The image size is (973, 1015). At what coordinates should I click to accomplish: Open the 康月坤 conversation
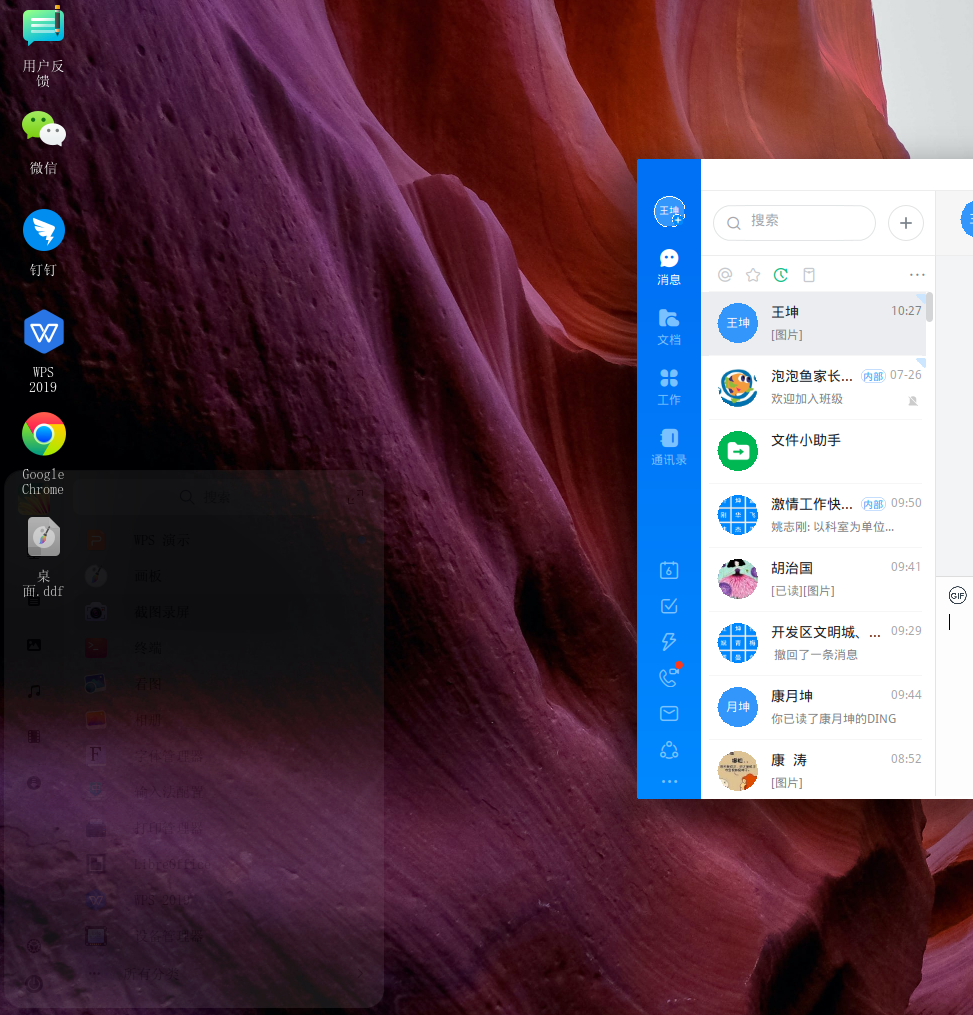[814, 708]
